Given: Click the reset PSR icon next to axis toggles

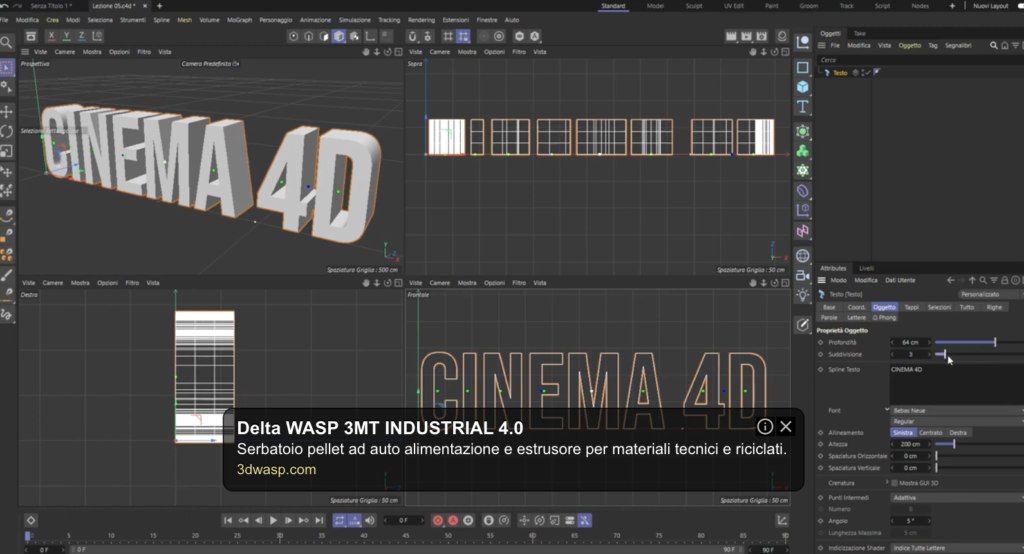Looking at the screenshot, I should pos(97,36).
